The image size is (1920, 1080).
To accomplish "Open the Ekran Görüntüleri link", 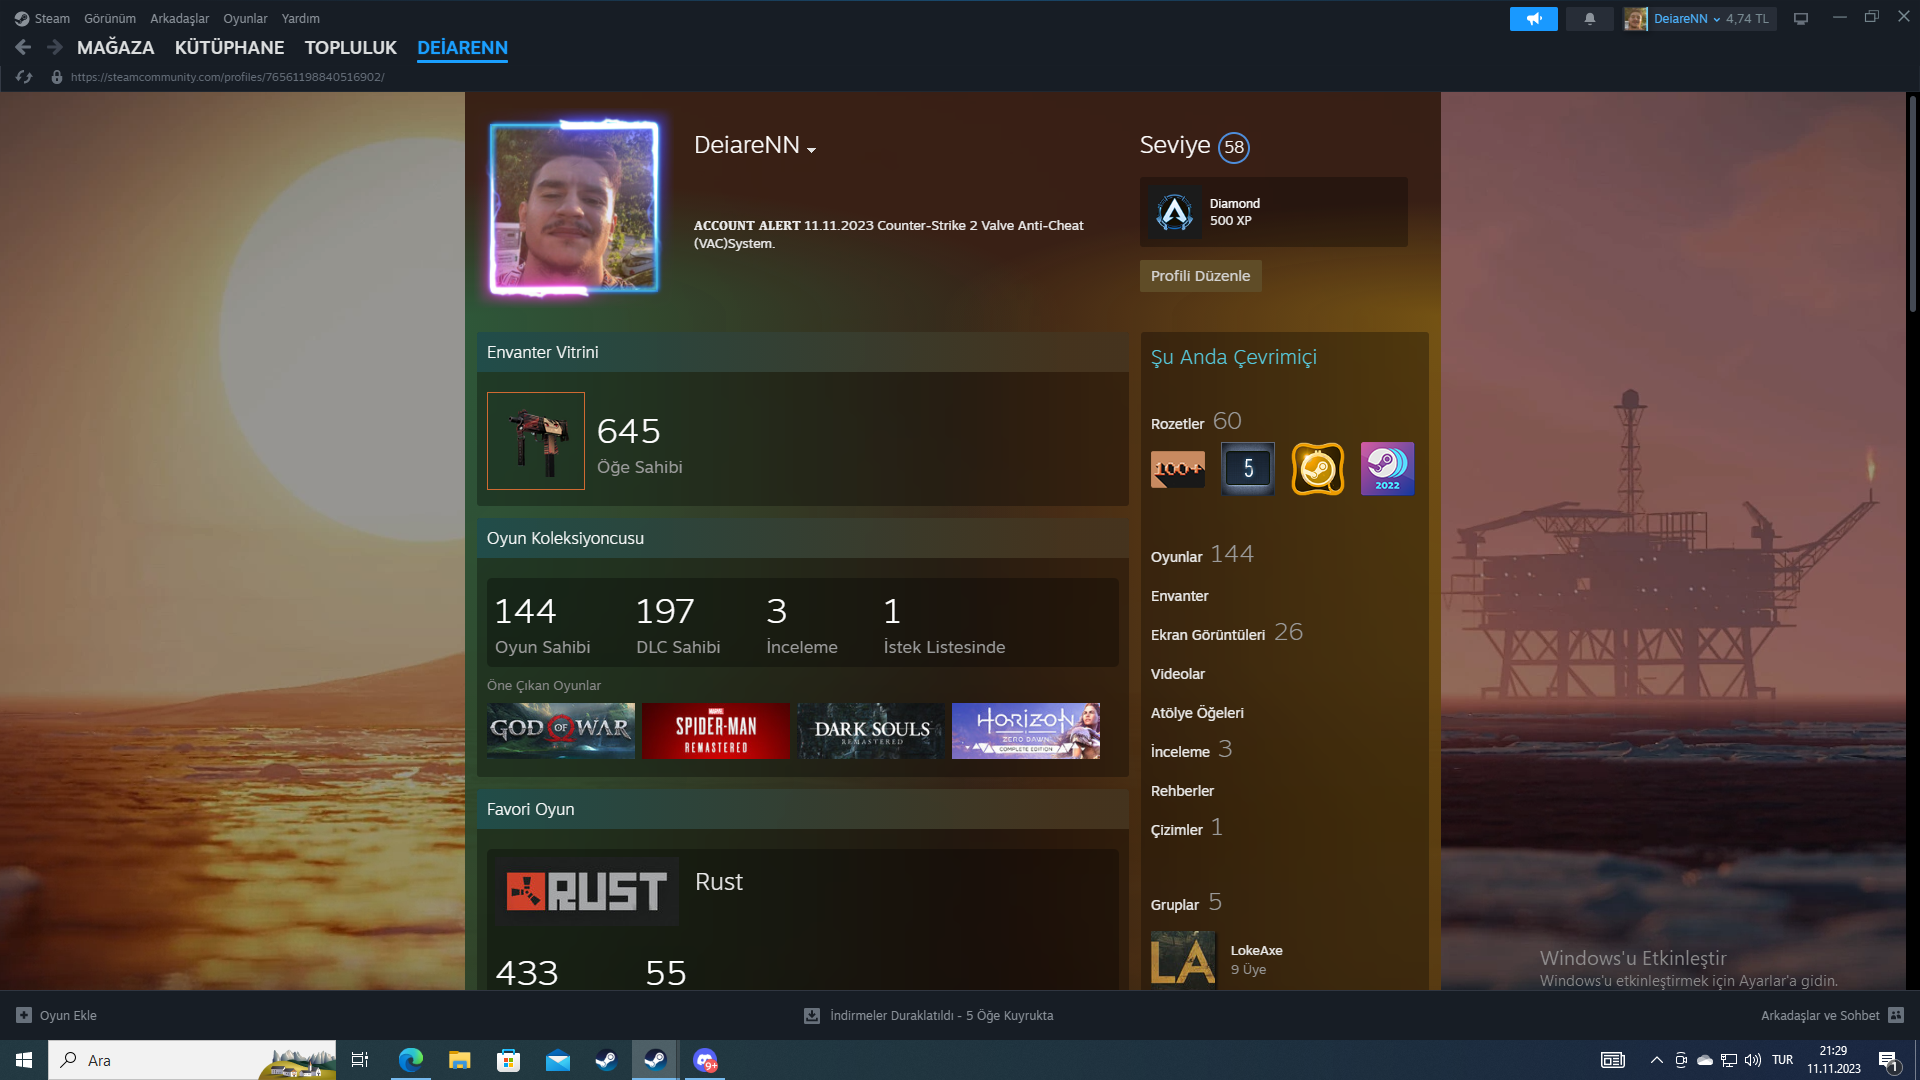I will pos(1207,635).
